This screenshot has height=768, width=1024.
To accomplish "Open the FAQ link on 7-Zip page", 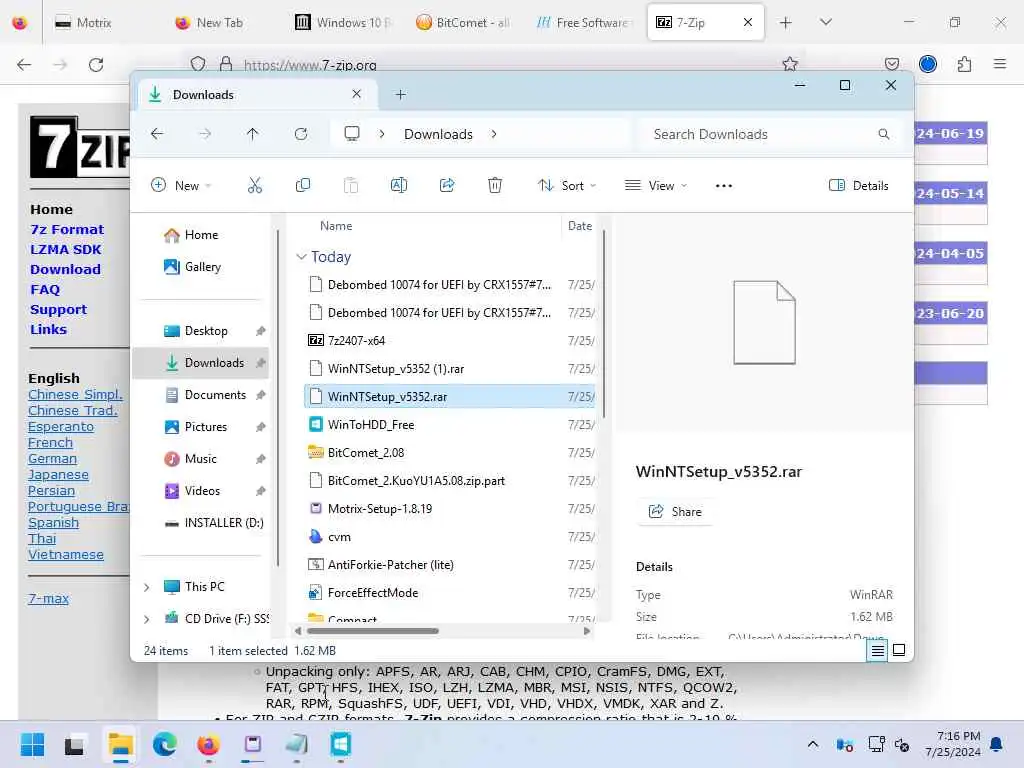I will [45, 289].
